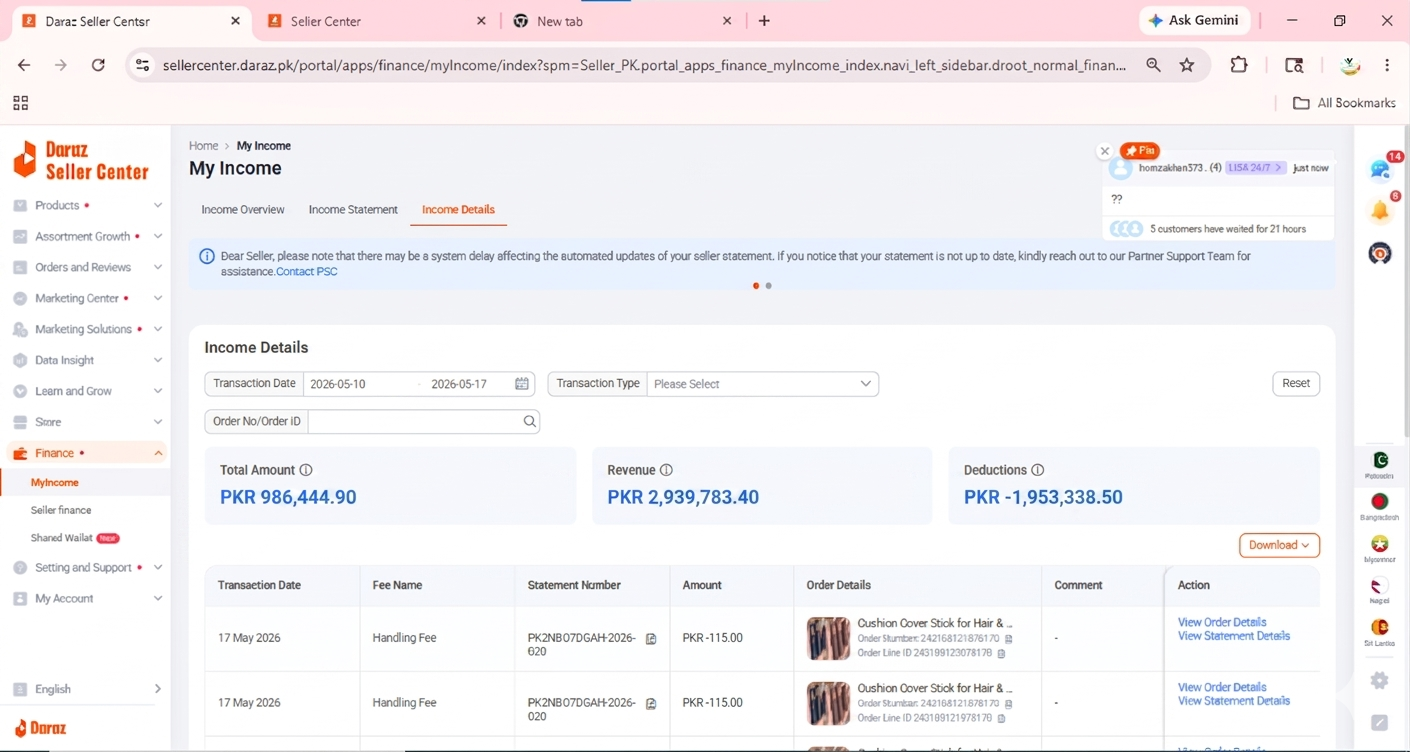
Task: Copy statement number in first Handling Fee row
Action: point(651,638)
